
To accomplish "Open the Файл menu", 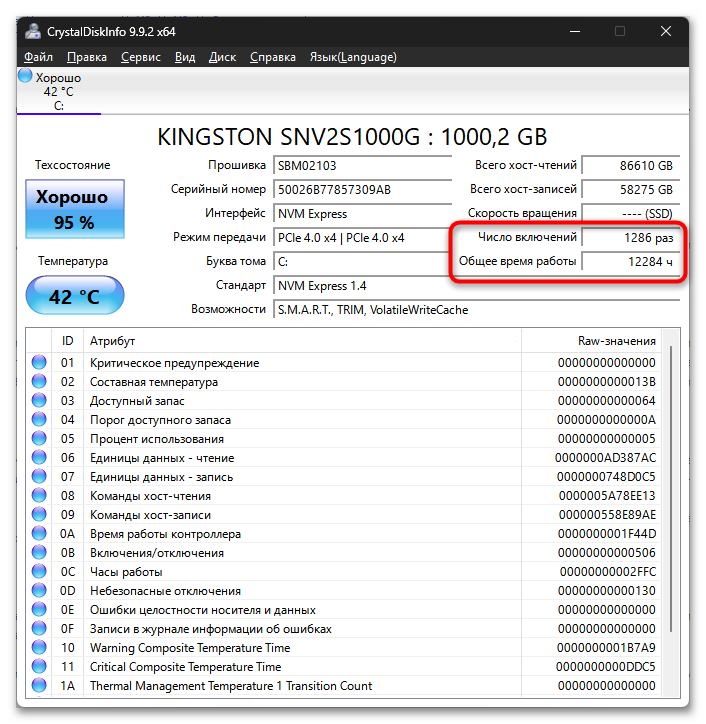I will 38,57.
